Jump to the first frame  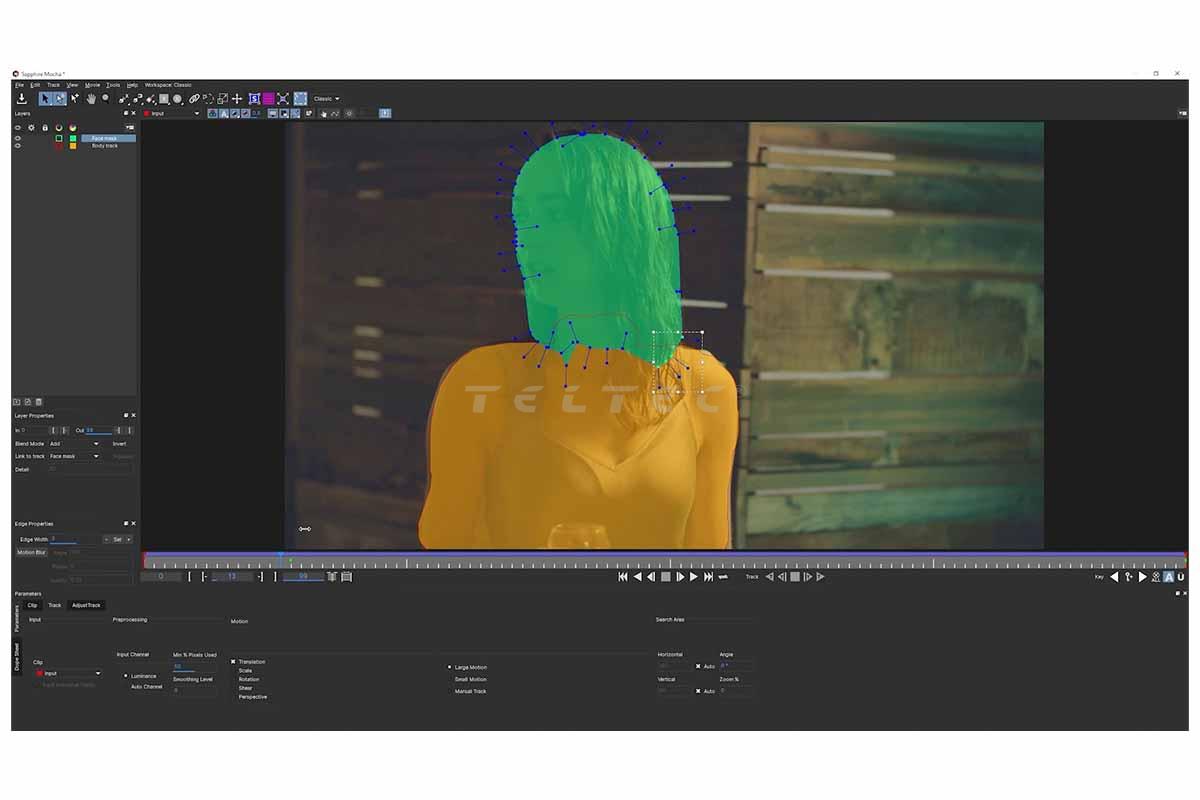[622, 577]
